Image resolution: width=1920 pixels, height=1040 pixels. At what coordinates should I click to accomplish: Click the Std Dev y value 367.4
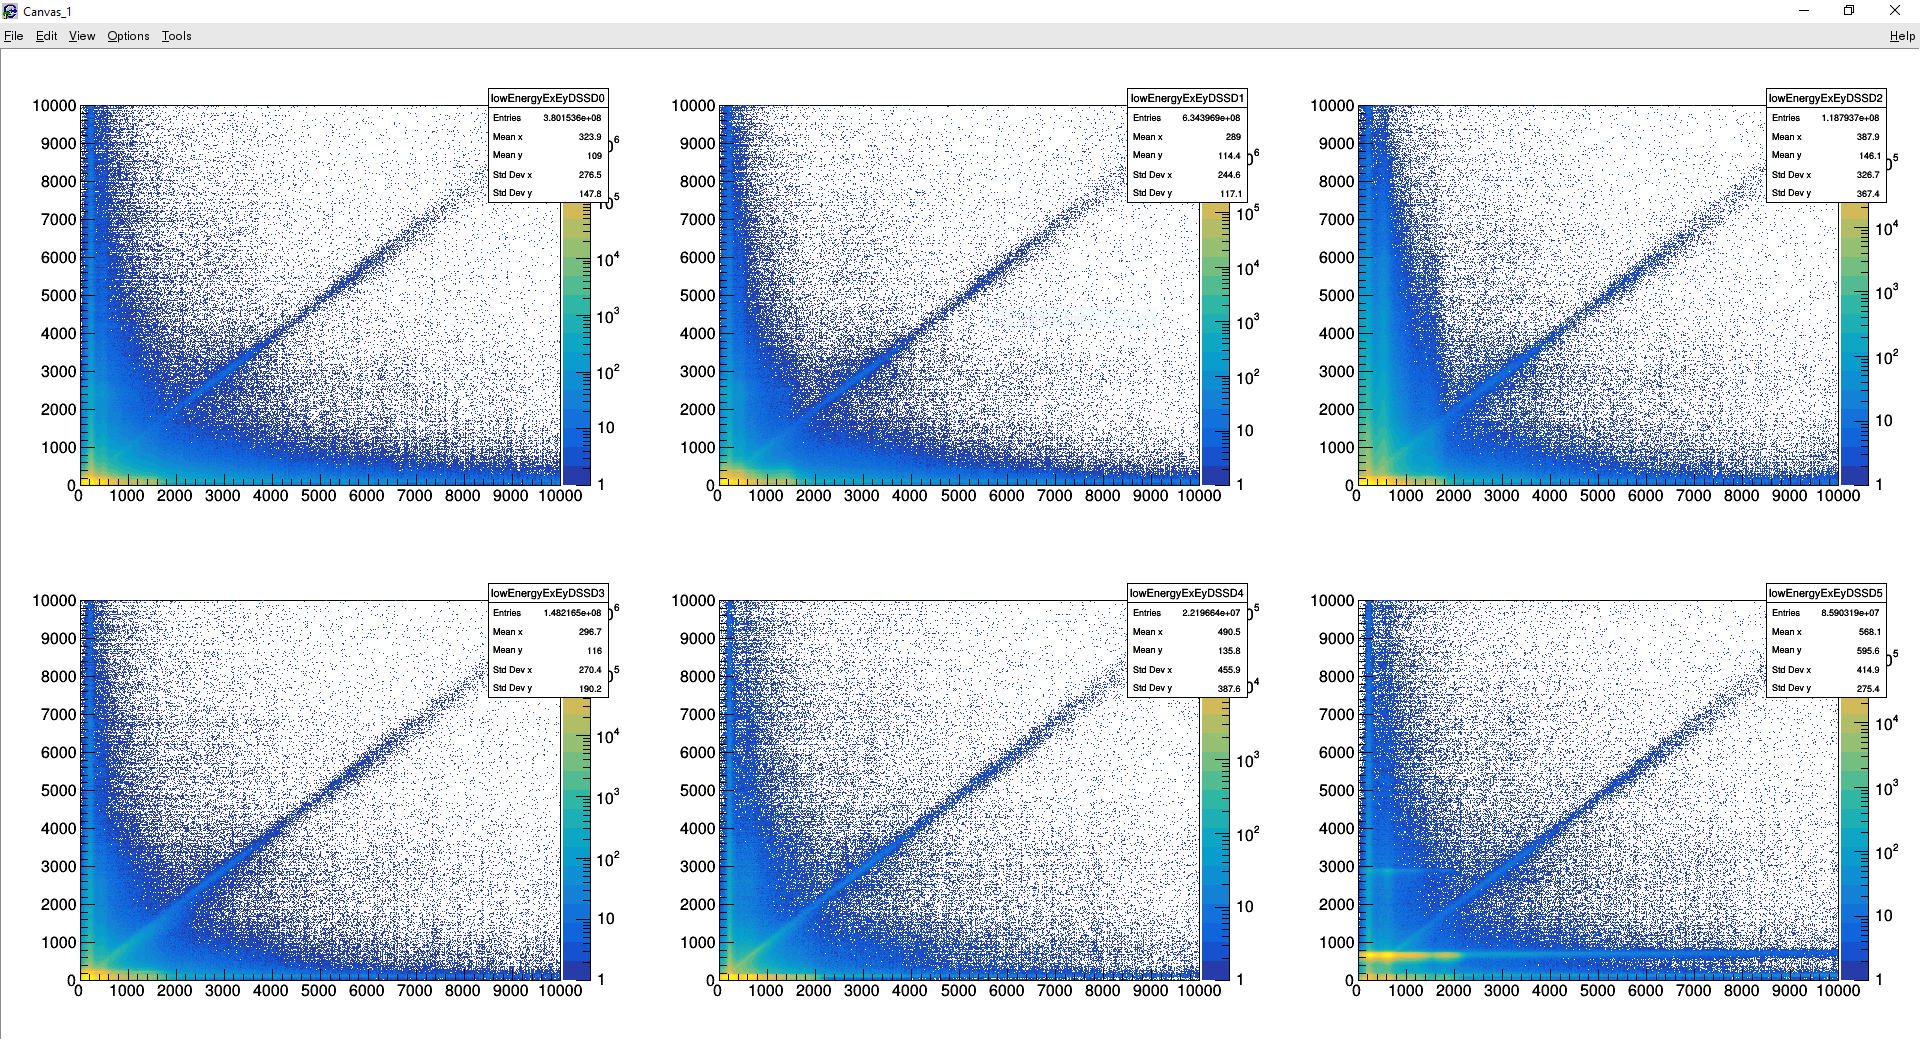pyautogui.click(x=1868, y=194)
